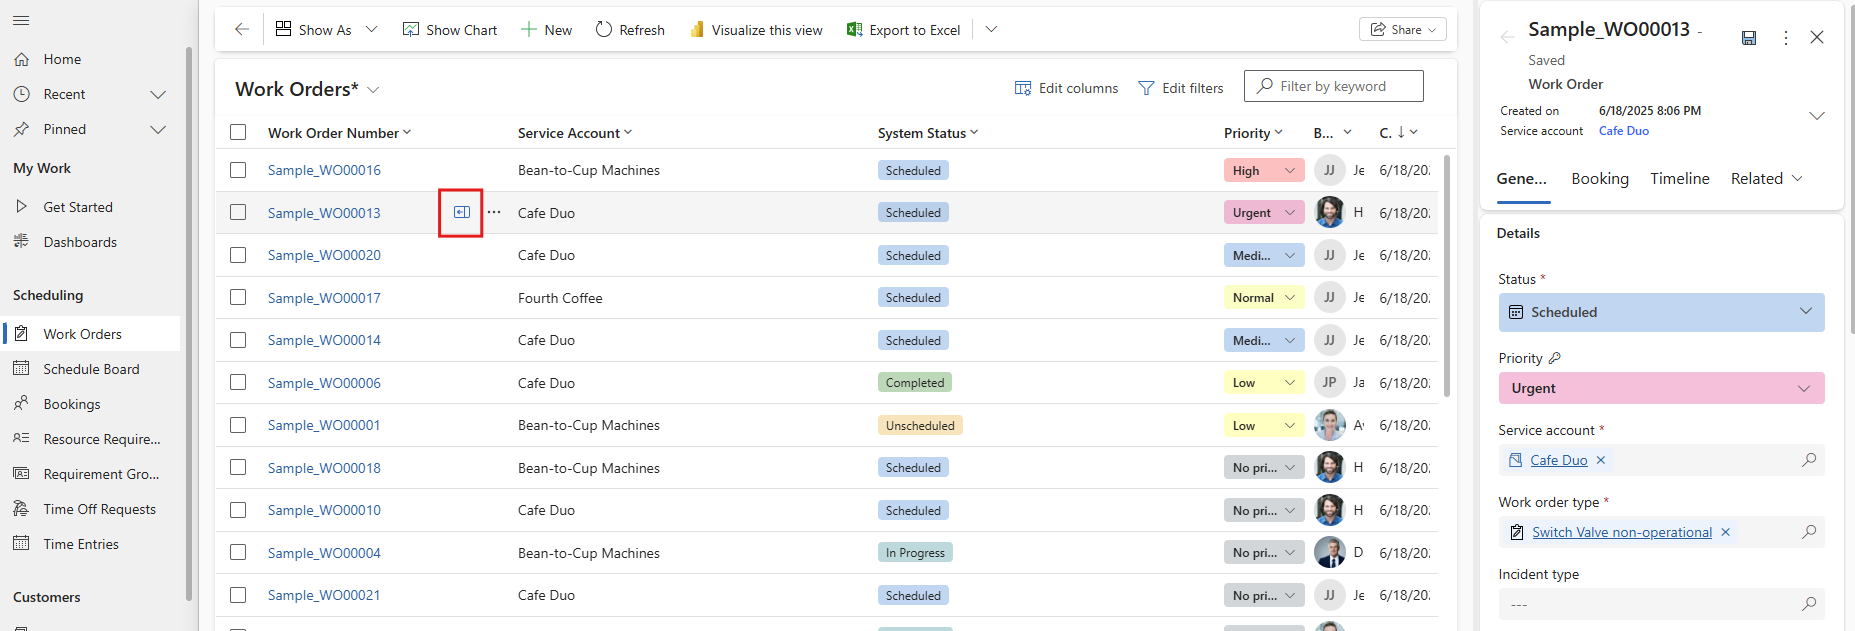Expand the Pinned section in sidebar

(x=158, y=129)
